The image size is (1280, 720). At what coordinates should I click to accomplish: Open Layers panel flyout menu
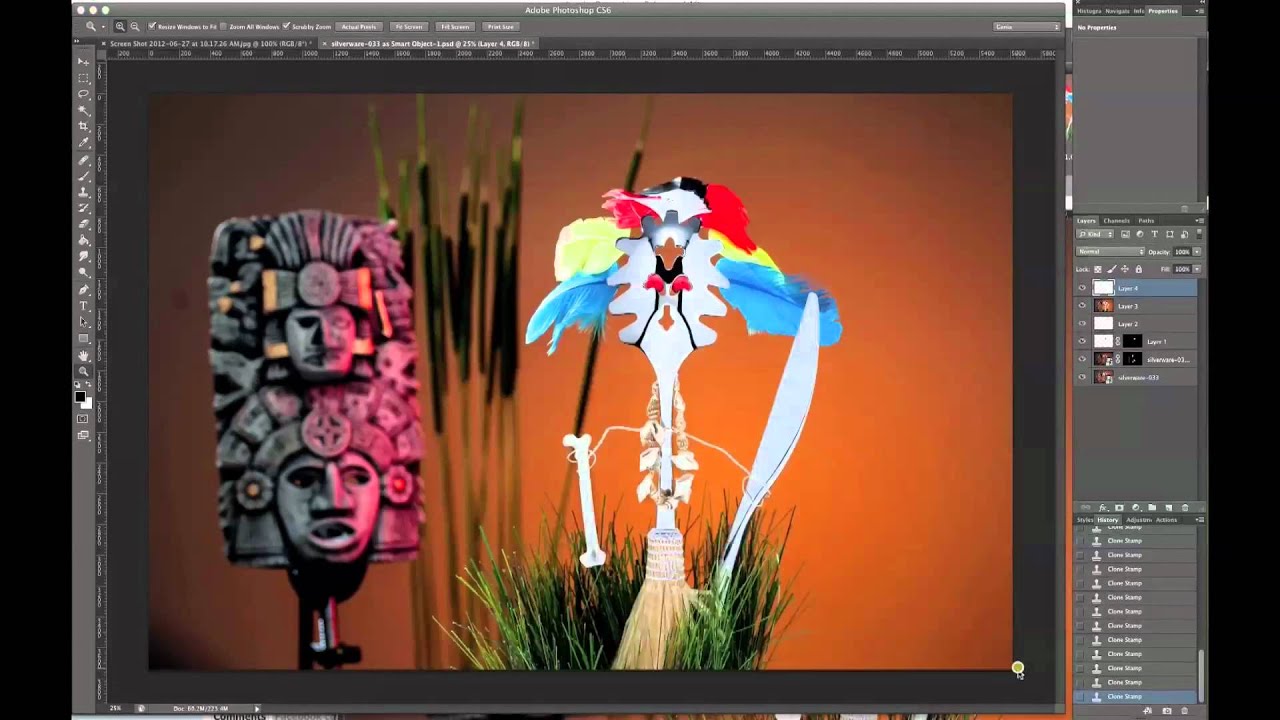tap(1200, 220)
